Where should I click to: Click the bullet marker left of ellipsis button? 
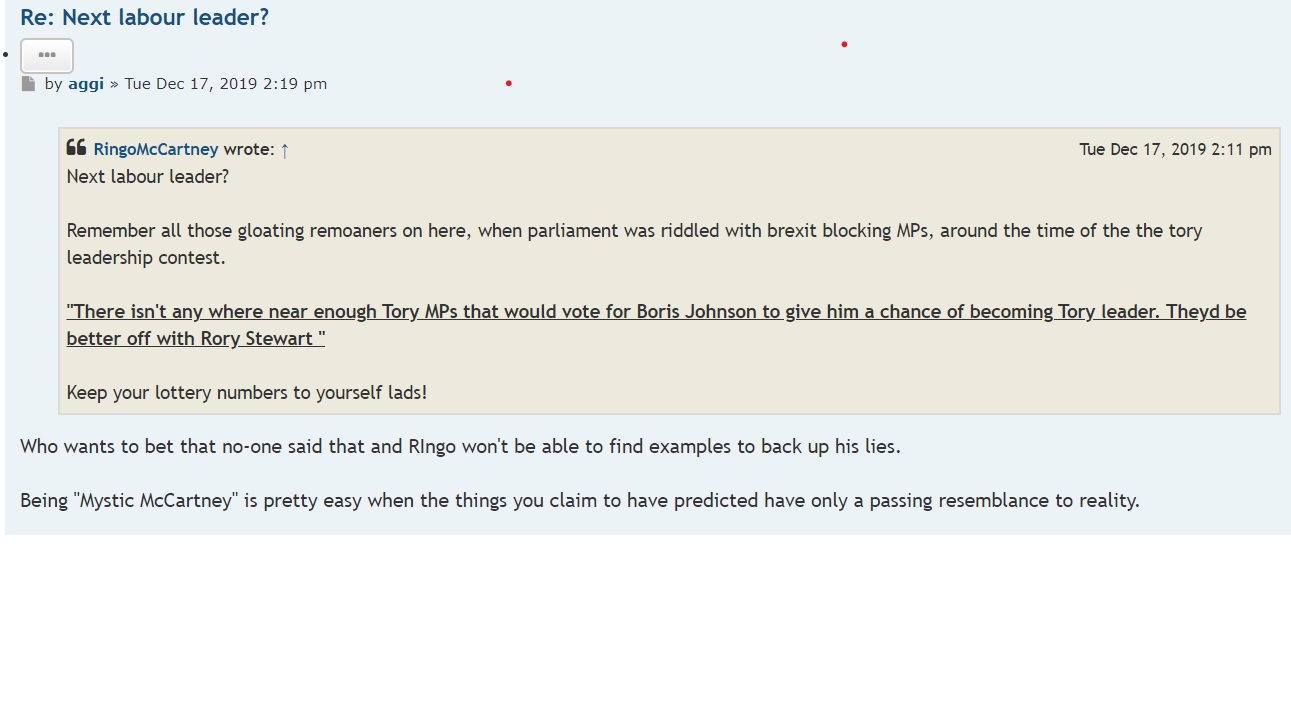pos(7,55)
